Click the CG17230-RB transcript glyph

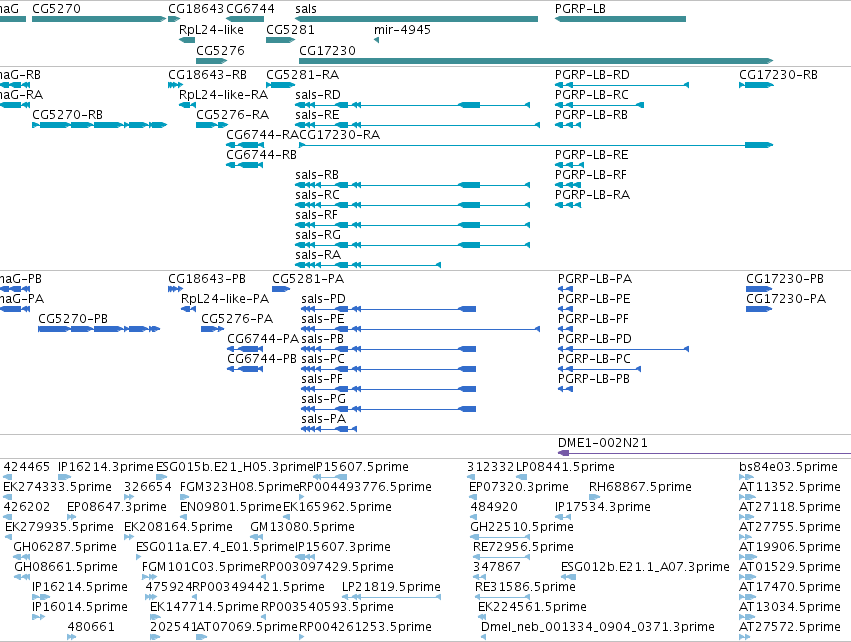[x=757, y=85]
